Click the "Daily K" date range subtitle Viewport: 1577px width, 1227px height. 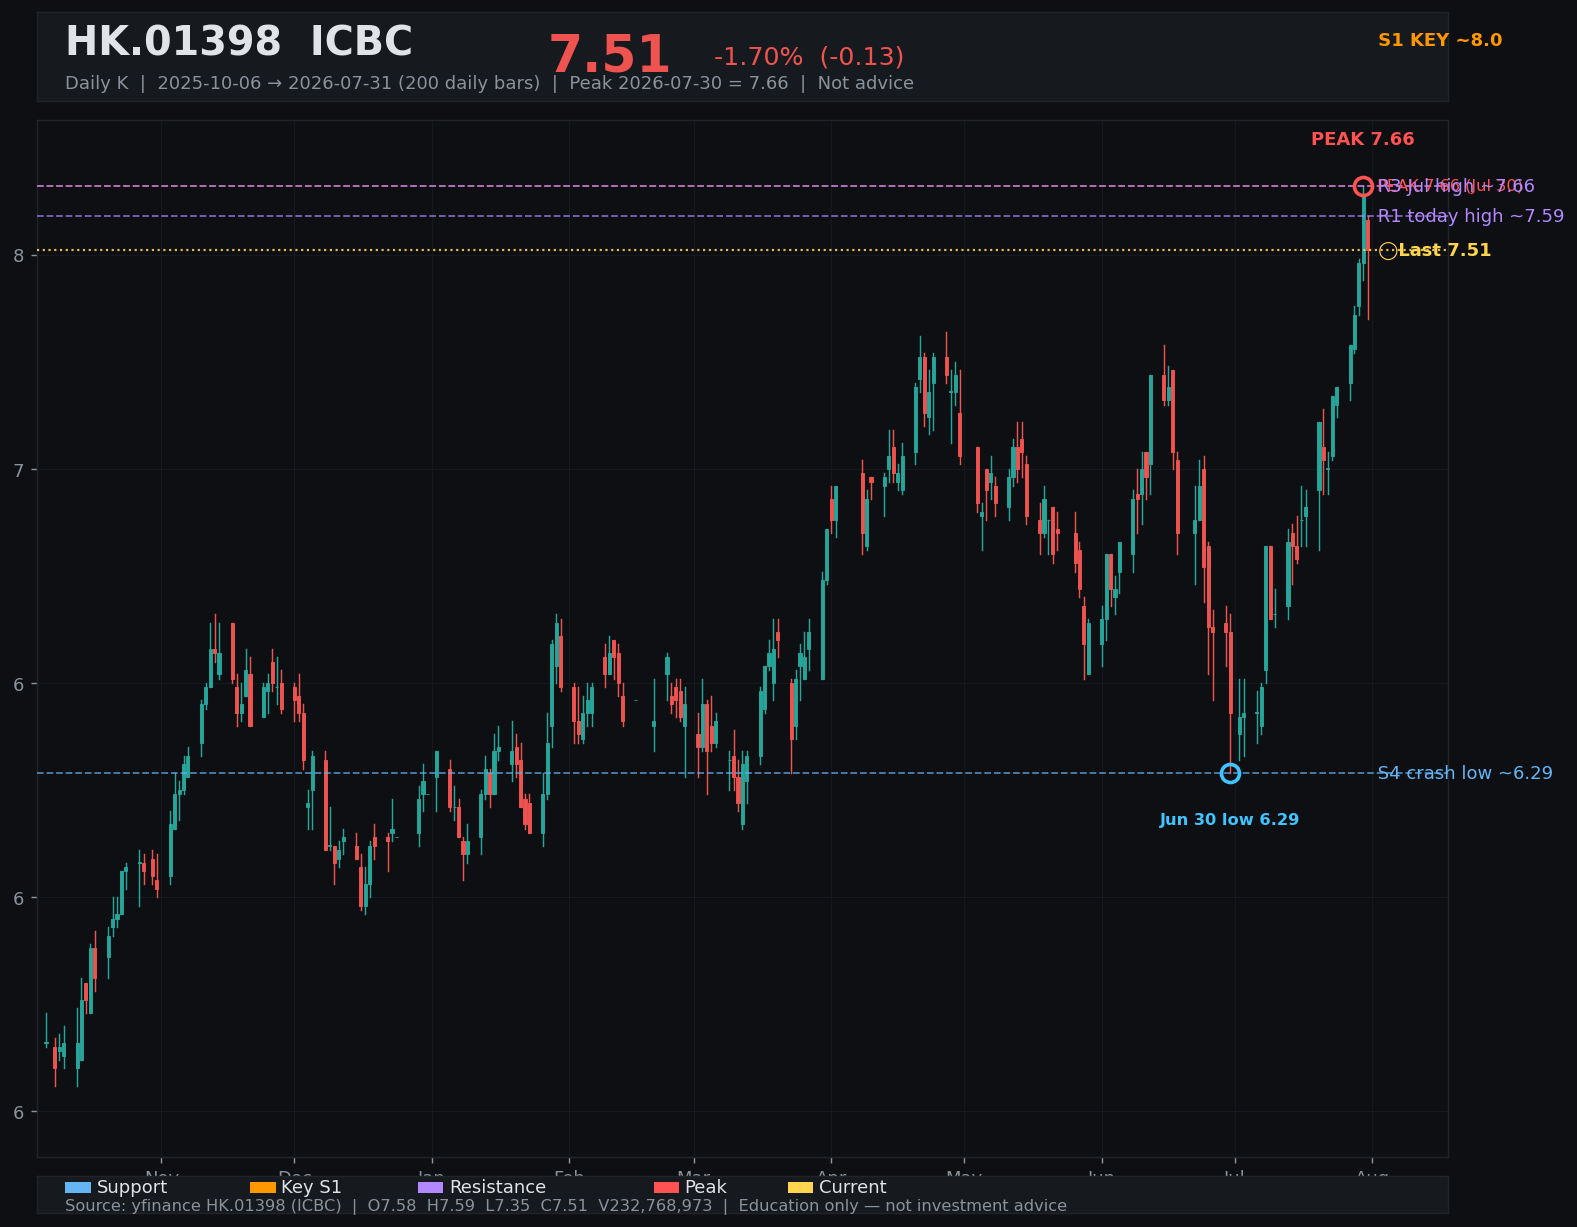[489, 83]
